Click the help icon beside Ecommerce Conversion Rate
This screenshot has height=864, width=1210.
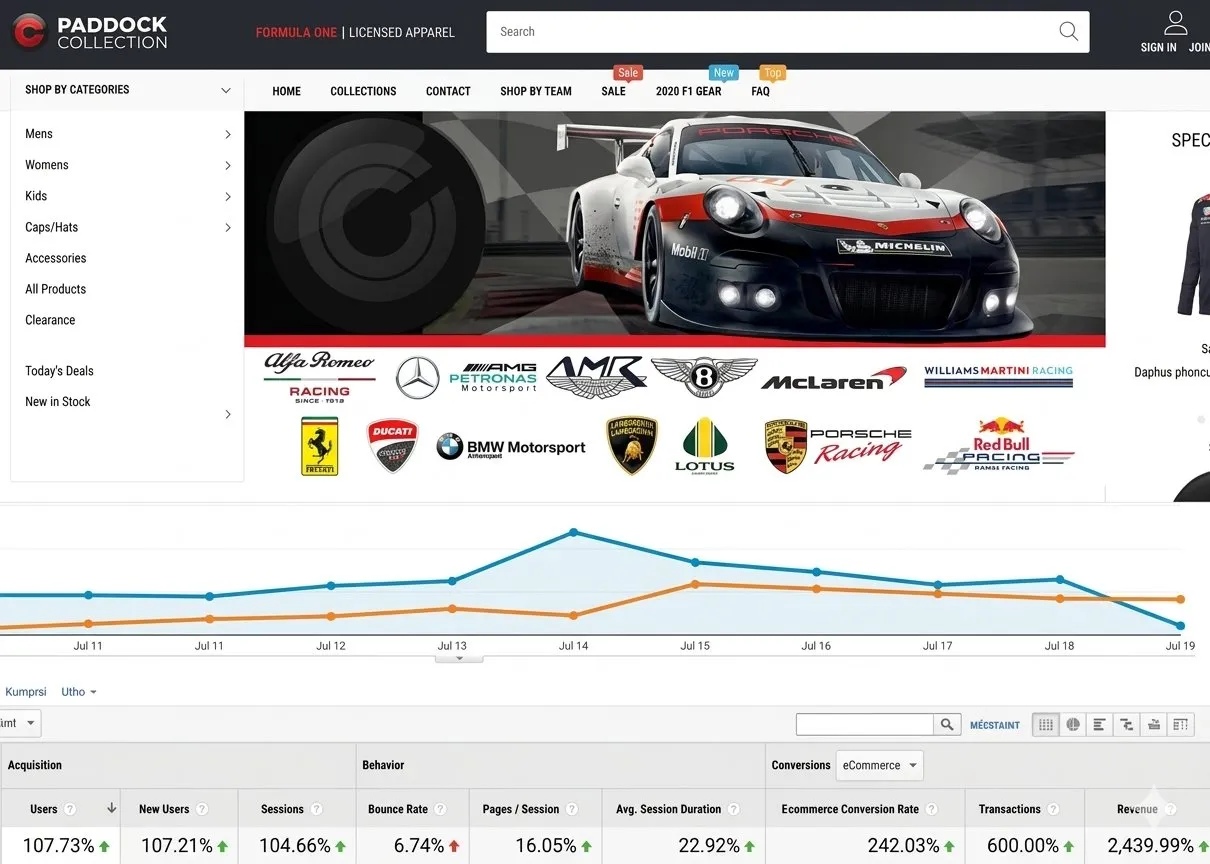pyautogui.click(x=931, y=809)
